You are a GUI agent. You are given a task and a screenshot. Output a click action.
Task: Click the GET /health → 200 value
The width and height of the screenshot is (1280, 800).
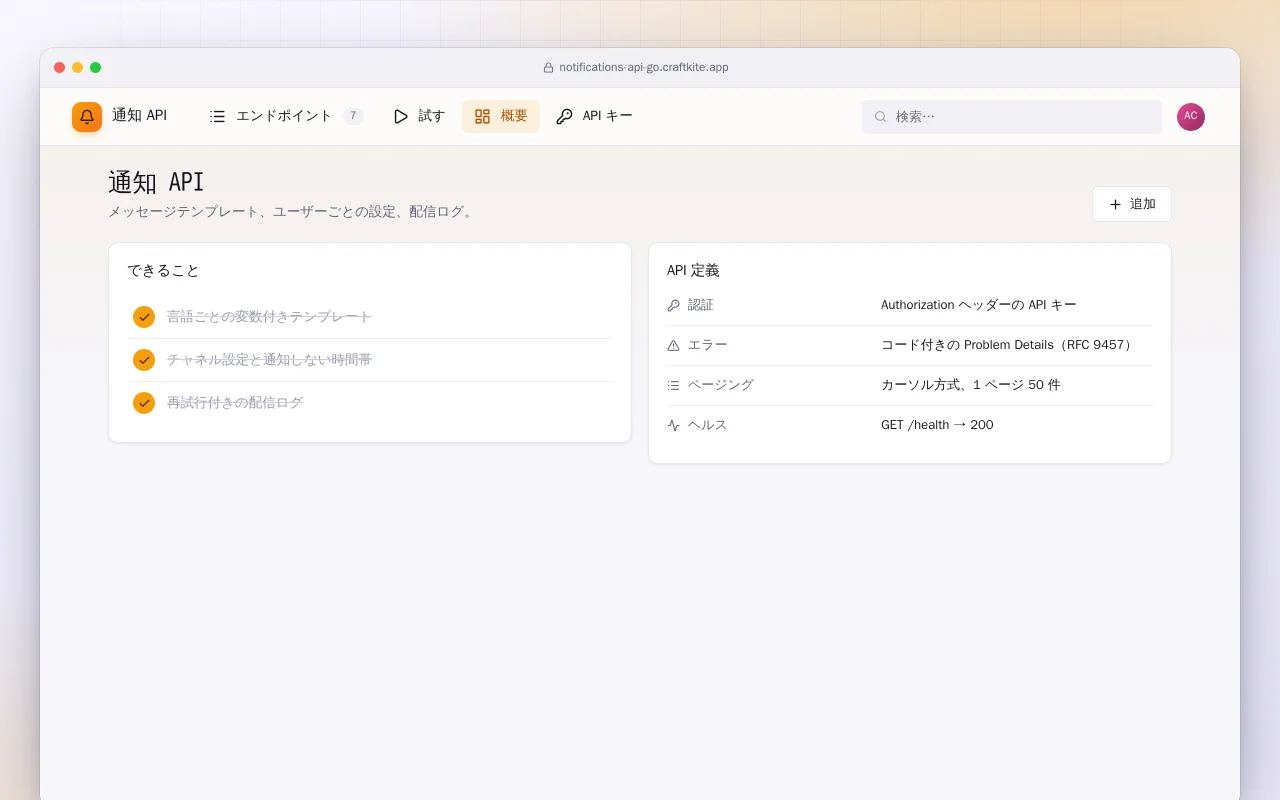pyautogui.click(x=937, y=425)
